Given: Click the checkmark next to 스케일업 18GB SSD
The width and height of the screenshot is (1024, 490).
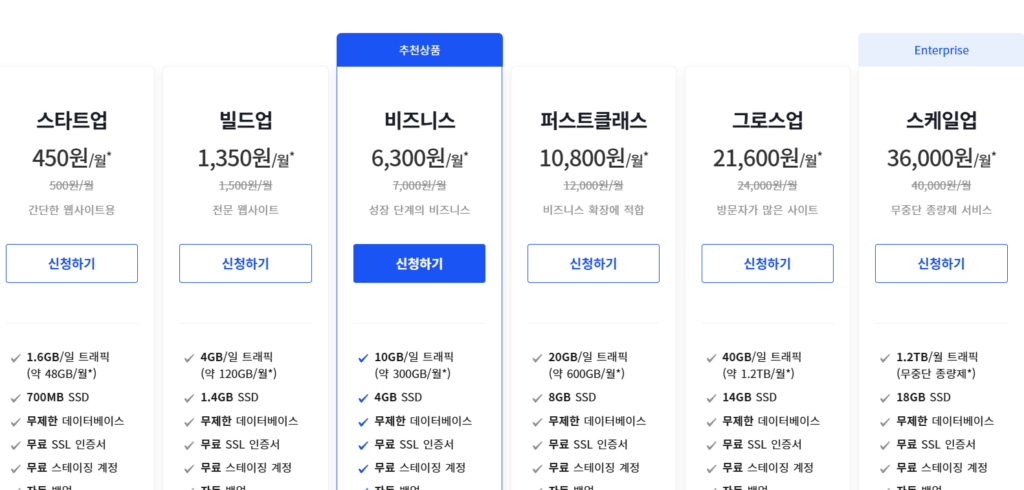Looking at the screenshot, I should click(886, 398).
